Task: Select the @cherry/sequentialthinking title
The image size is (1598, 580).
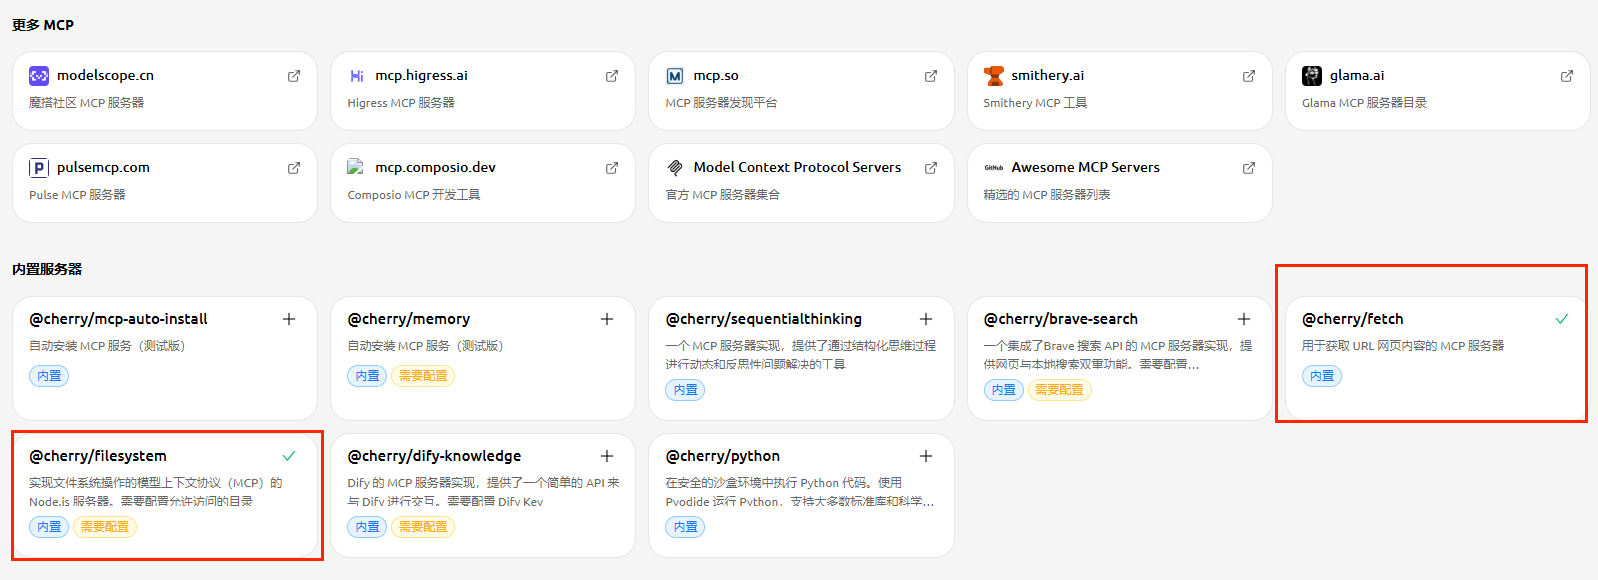Action: [x=763, y=319]
